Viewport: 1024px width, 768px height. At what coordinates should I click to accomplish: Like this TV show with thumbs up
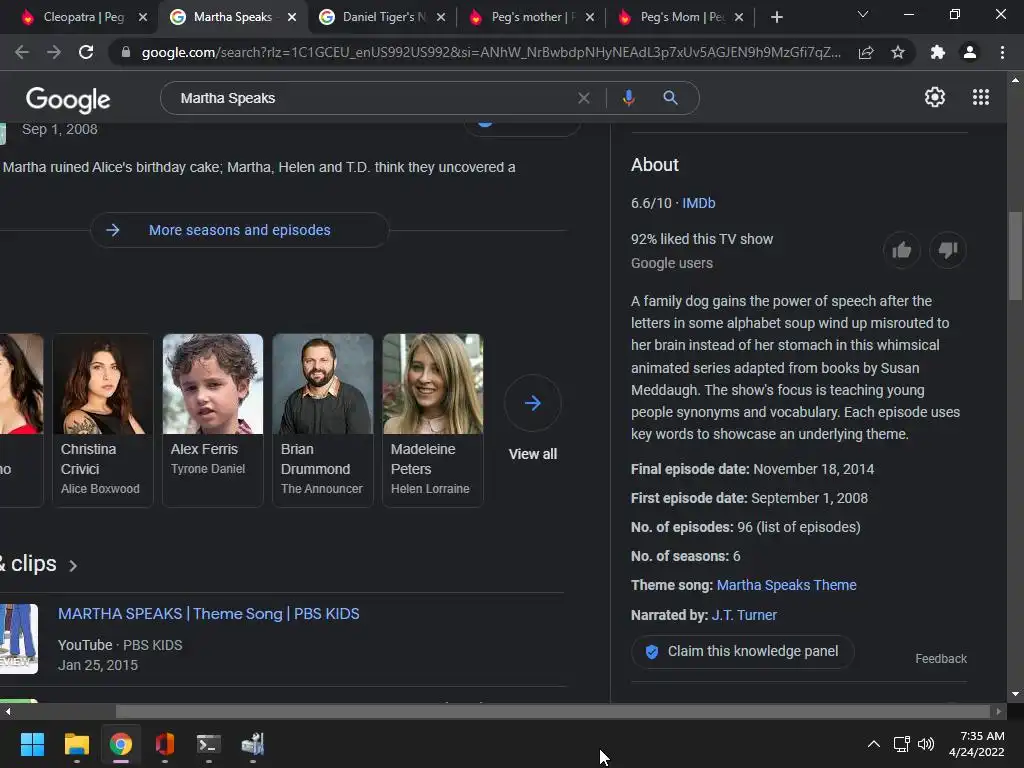click(x=901, y=250)
